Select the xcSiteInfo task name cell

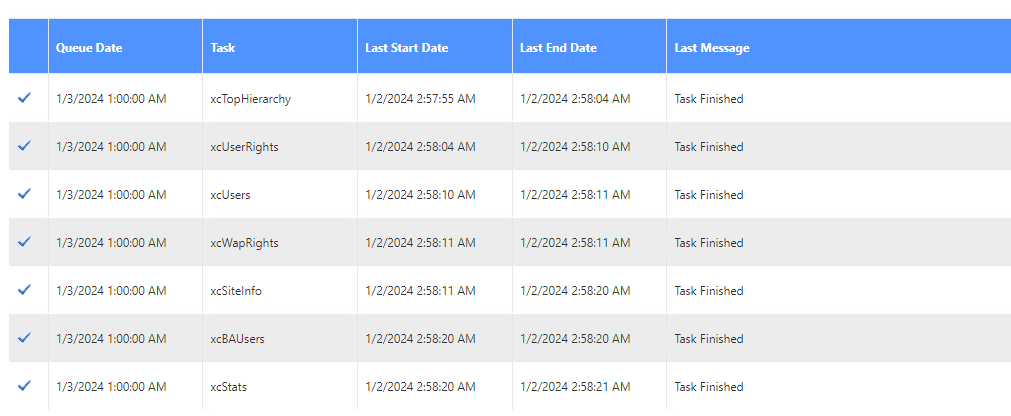tap(236, 291)
